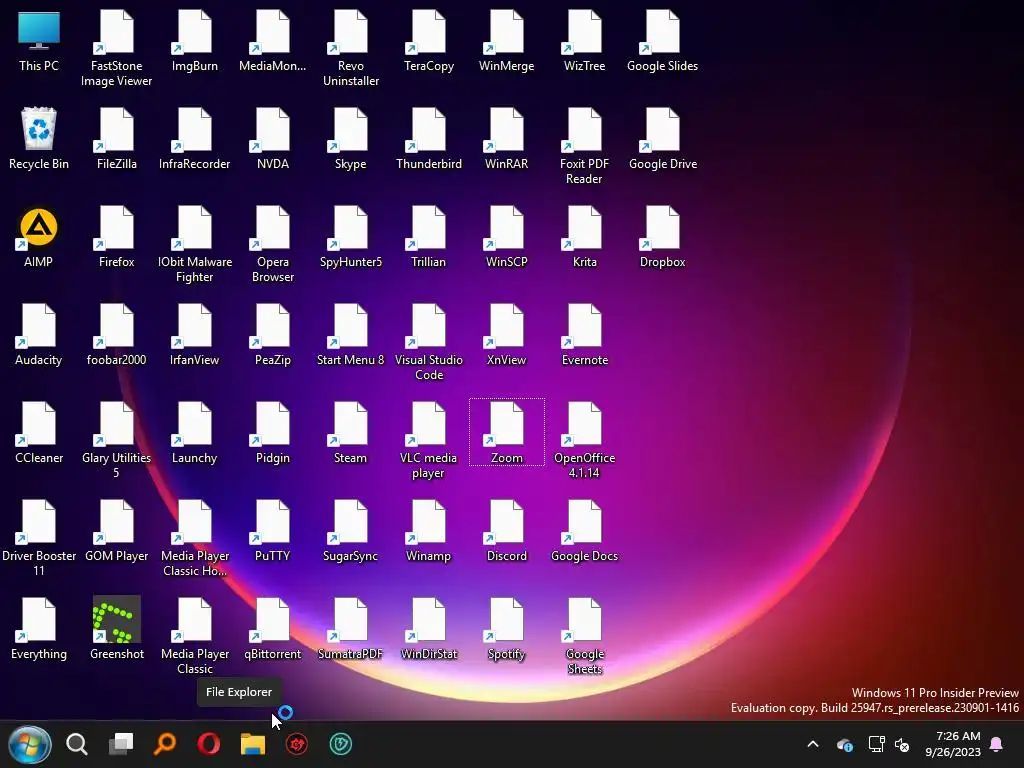Open File Explorer from taskbar
1024x768 pixels.
(x=253, y=744)
